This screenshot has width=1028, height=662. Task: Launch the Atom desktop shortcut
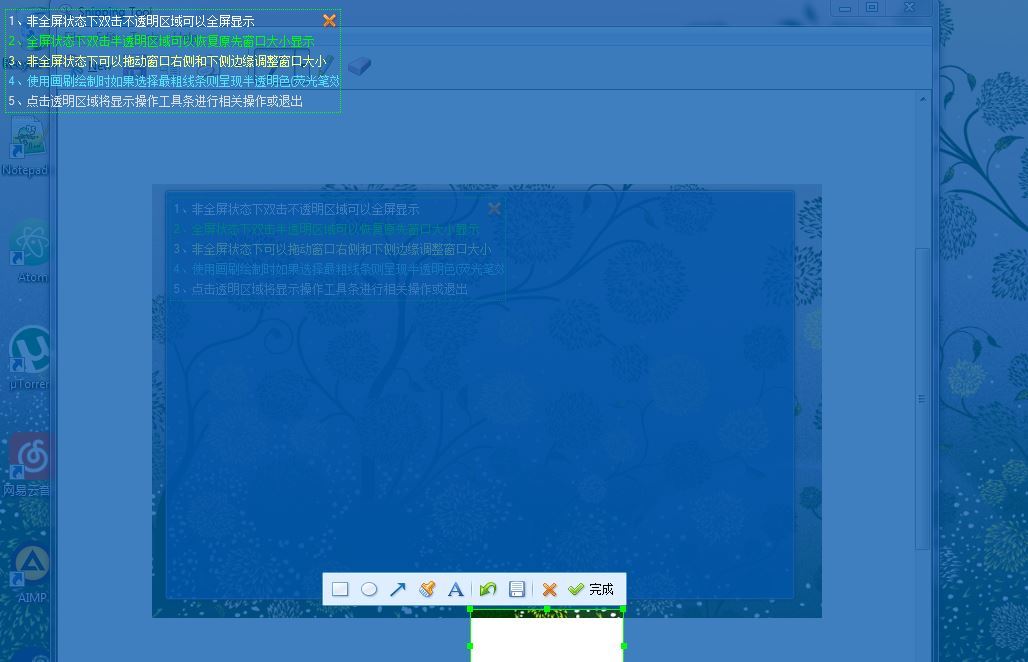coord(30,245)
